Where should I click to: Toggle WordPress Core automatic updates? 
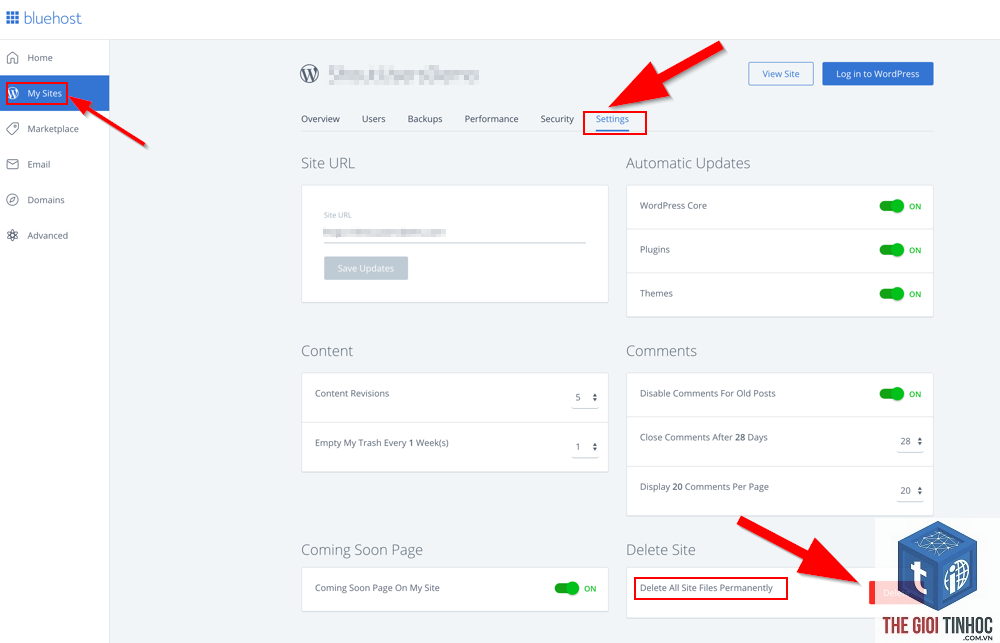click(892, 206)
